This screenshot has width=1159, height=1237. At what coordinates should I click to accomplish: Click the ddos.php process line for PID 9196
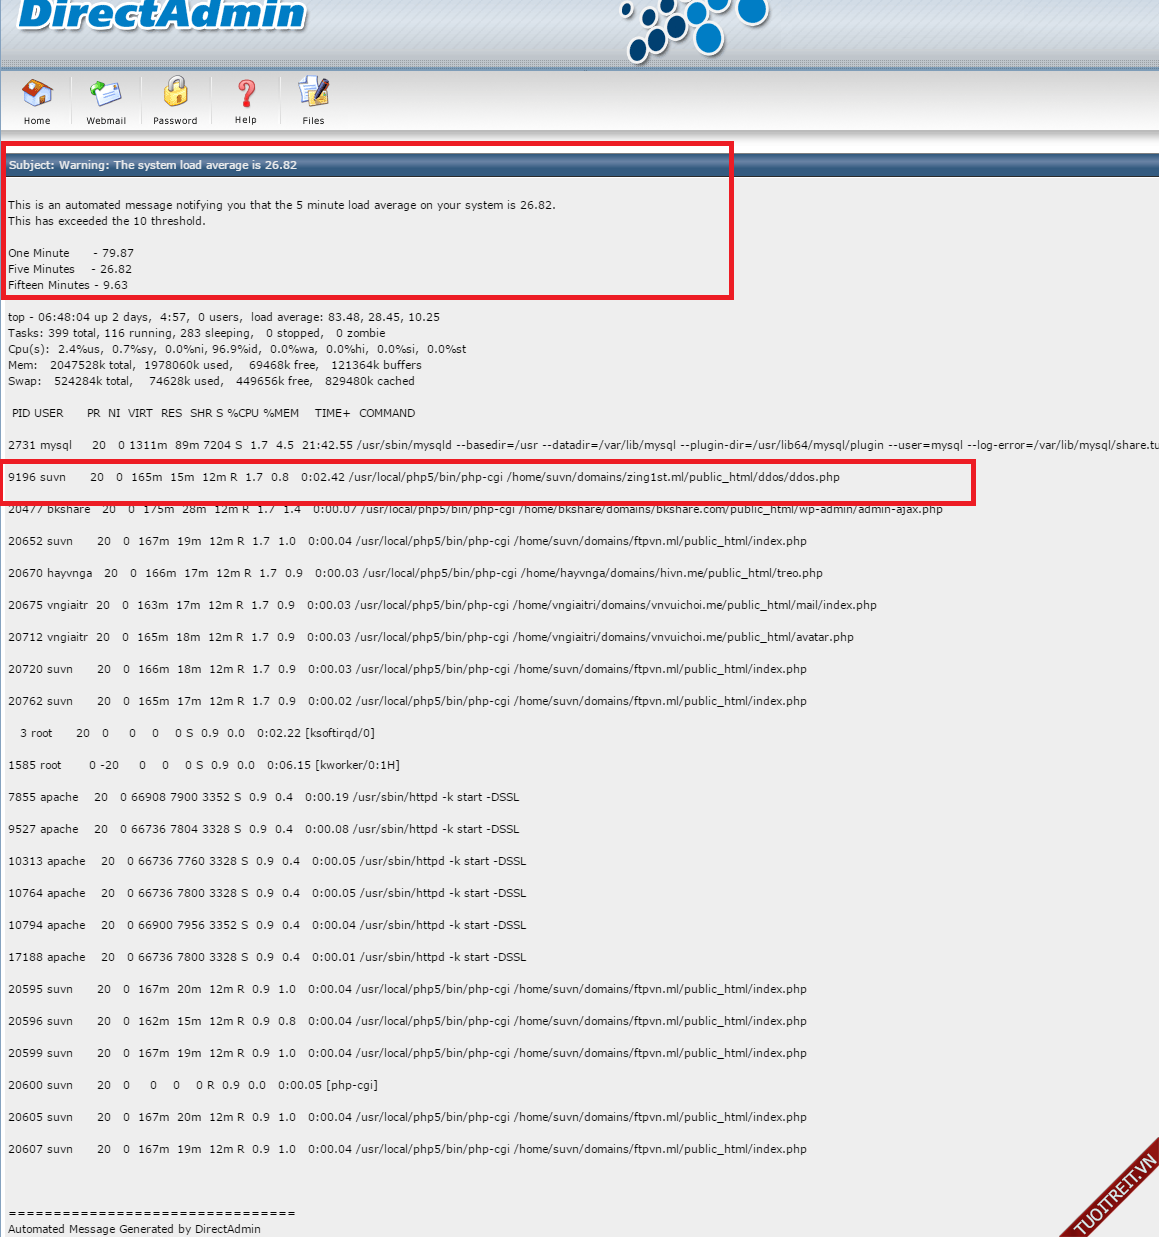[x=424, y=477]
